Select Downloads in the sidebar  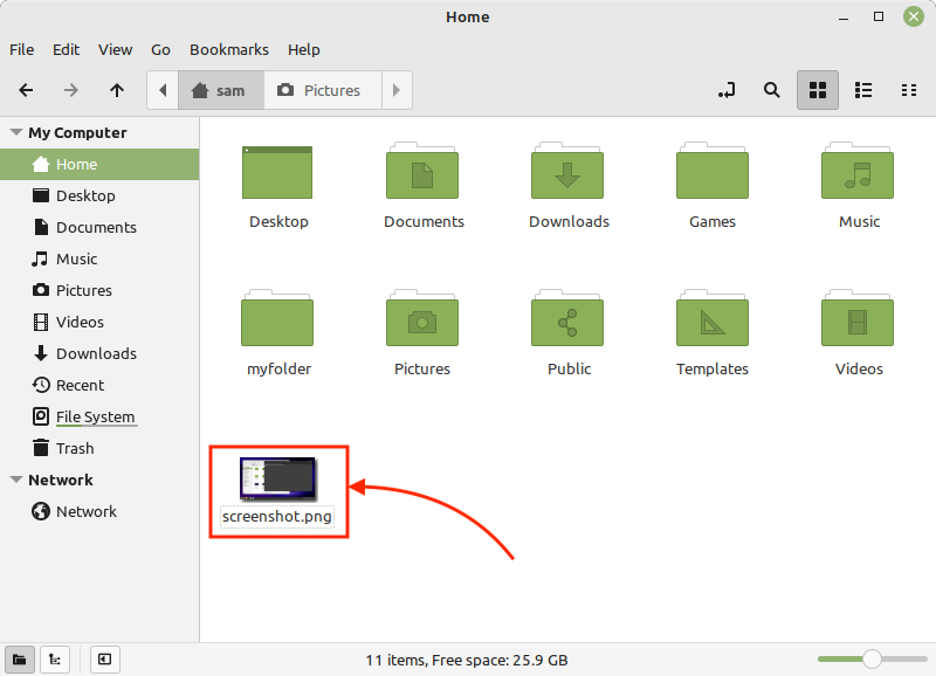coord(100,354)
